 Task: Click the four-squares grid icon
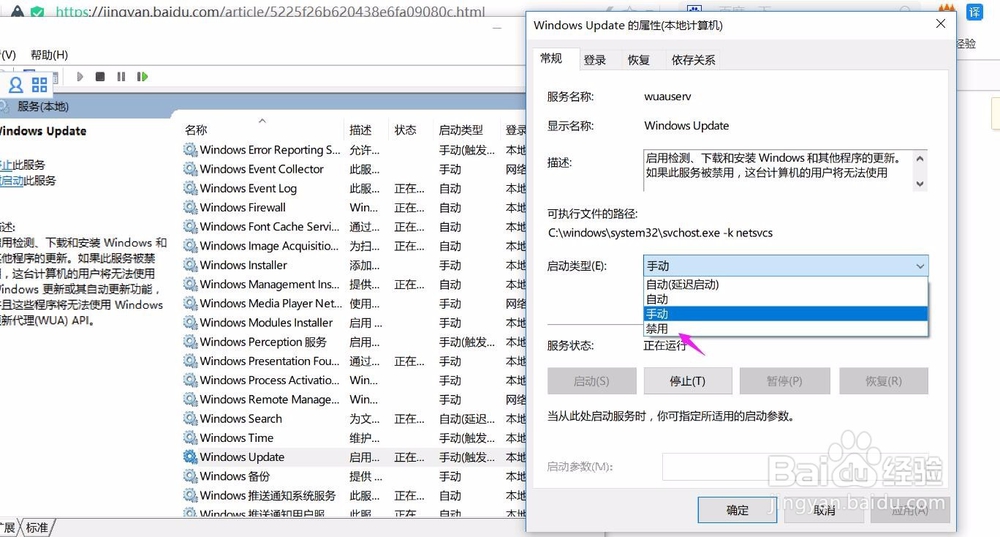tap(40, 85)
